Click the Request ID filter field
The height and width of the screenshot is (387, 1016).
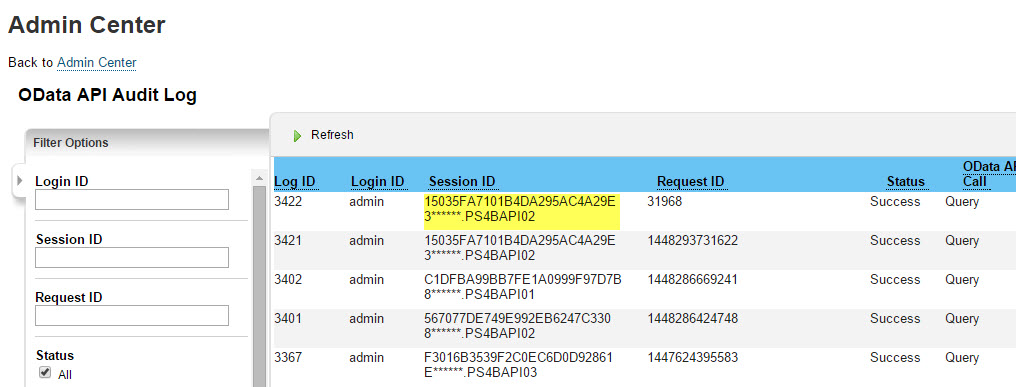point(132,316)
